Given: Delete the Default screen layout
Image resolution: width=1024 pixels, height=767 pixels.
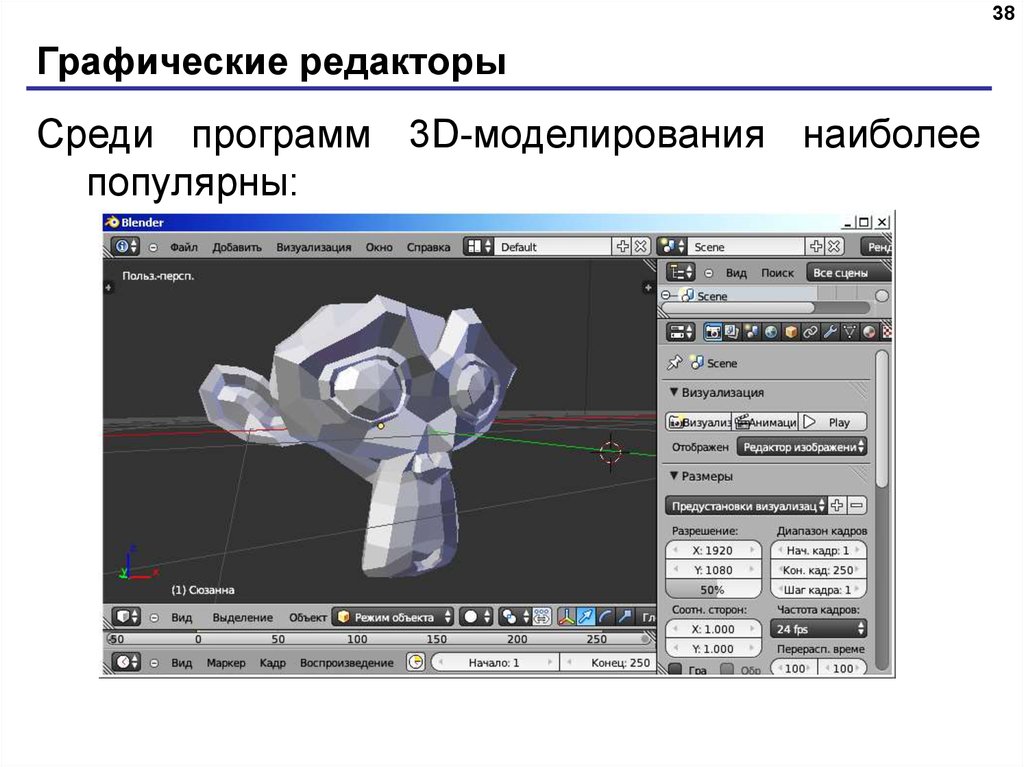Looking at the screenshot, I should coord(641,246).
